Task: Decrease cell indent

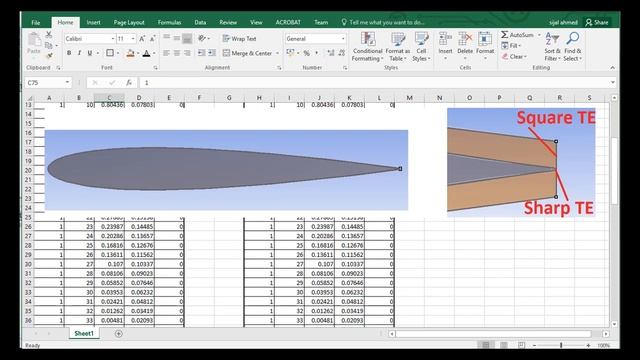Action: (x=202, y=53)
